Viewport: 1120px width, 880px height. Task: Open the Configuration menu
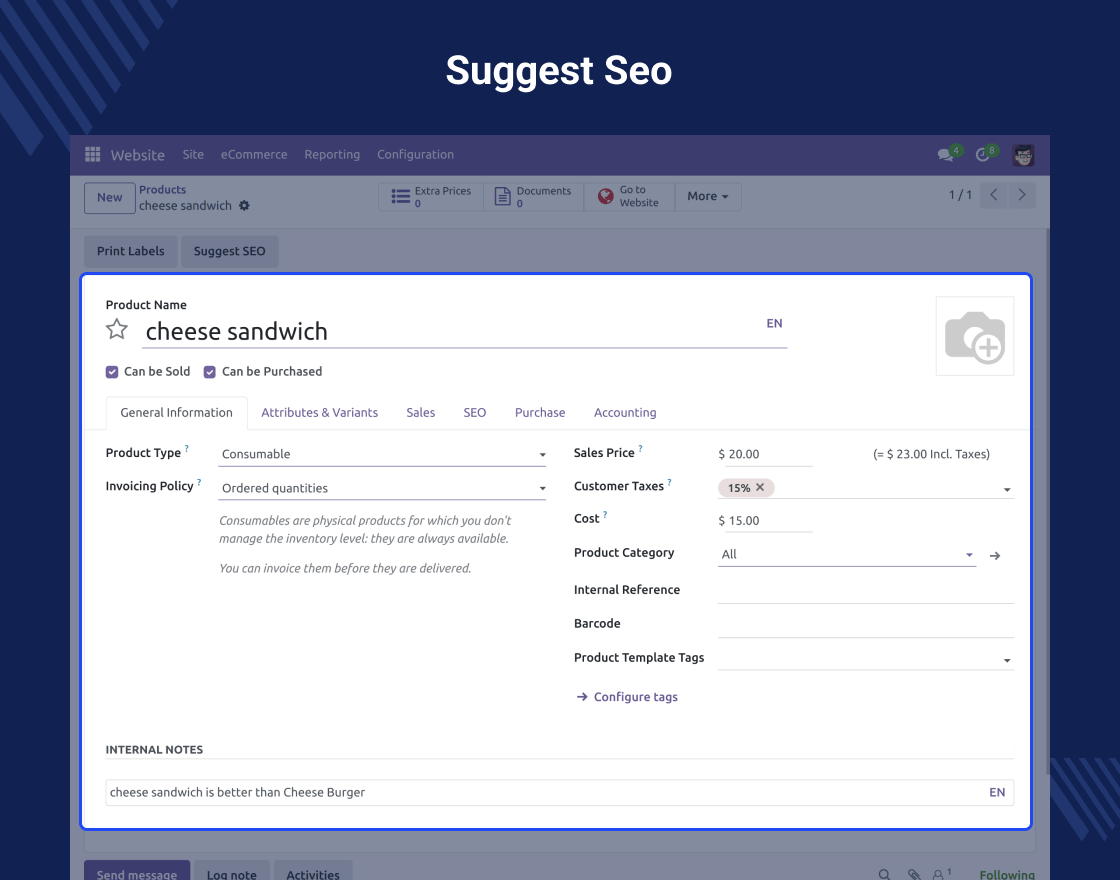point(415,154)
